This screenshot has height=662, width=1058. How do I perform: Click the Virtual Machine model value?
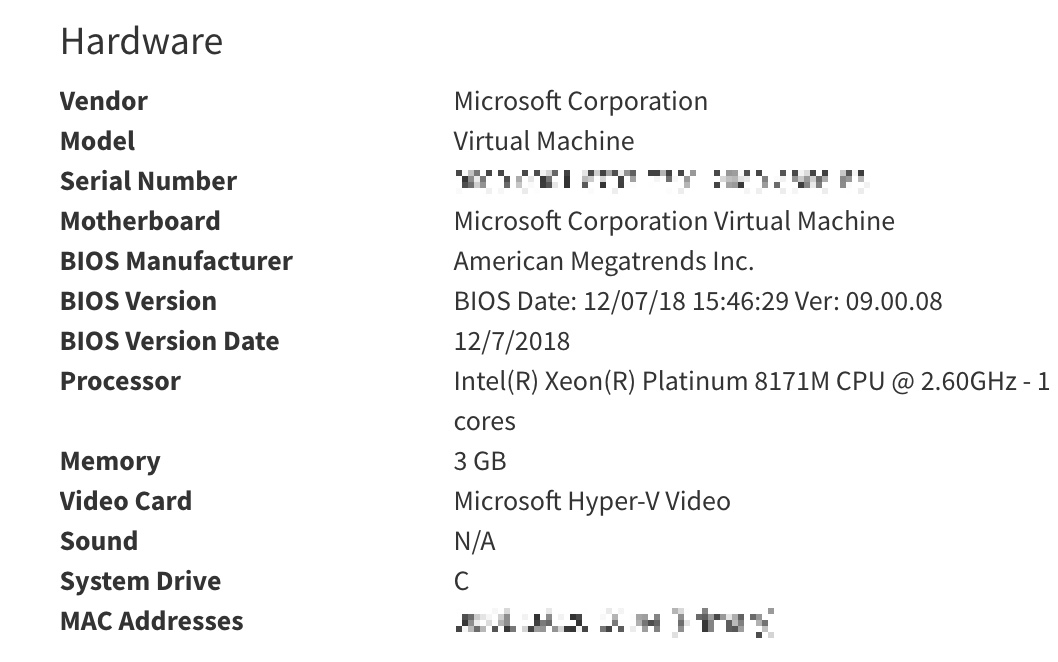(x=544, y=141)
